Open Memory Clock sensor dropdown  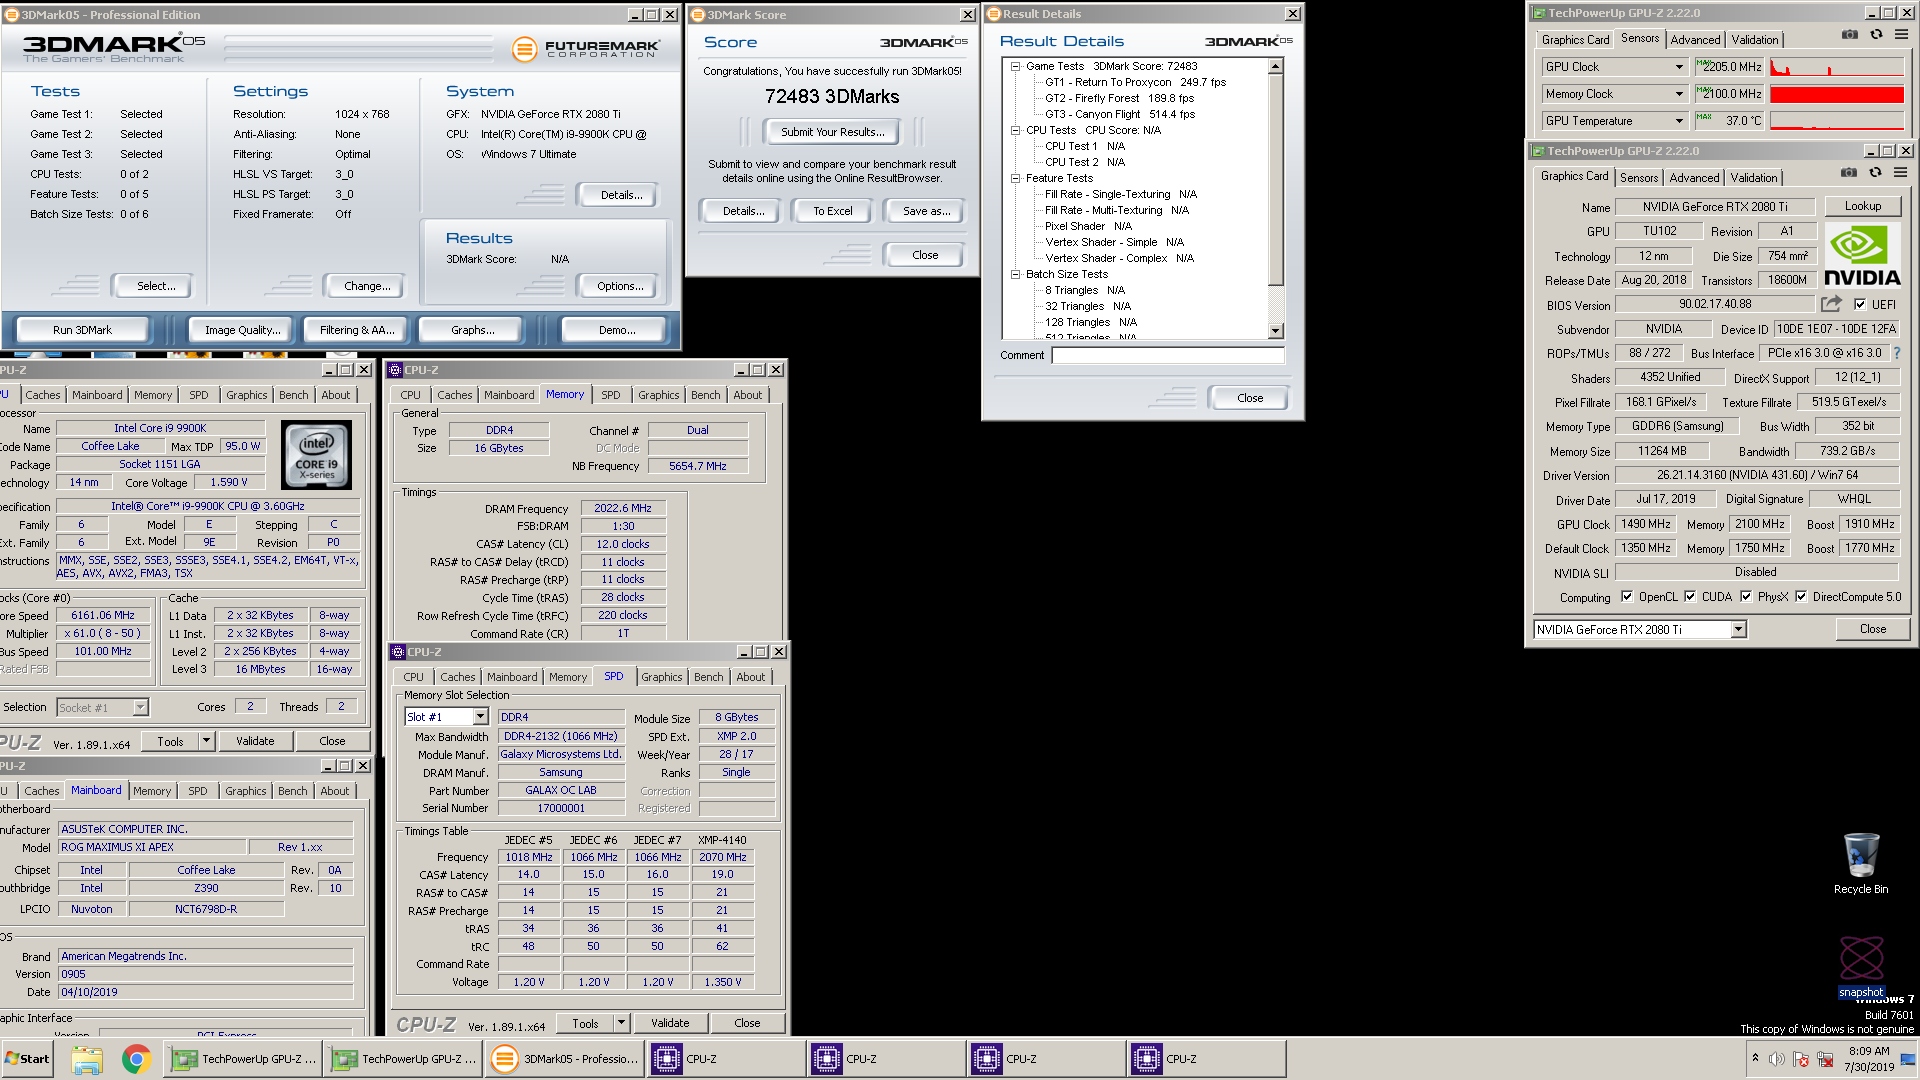click(x=1679, y=94)
